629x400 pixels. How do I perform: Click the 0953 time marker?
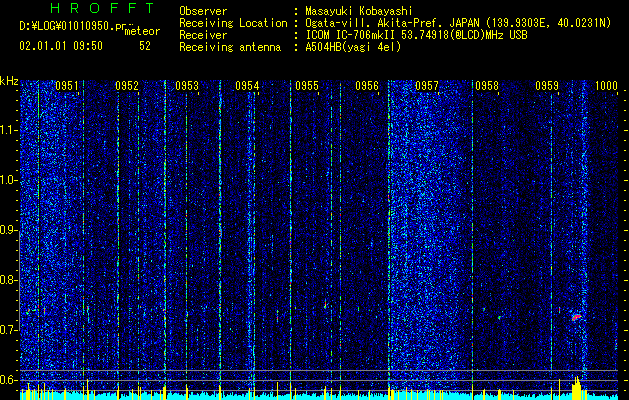point(187,86)
